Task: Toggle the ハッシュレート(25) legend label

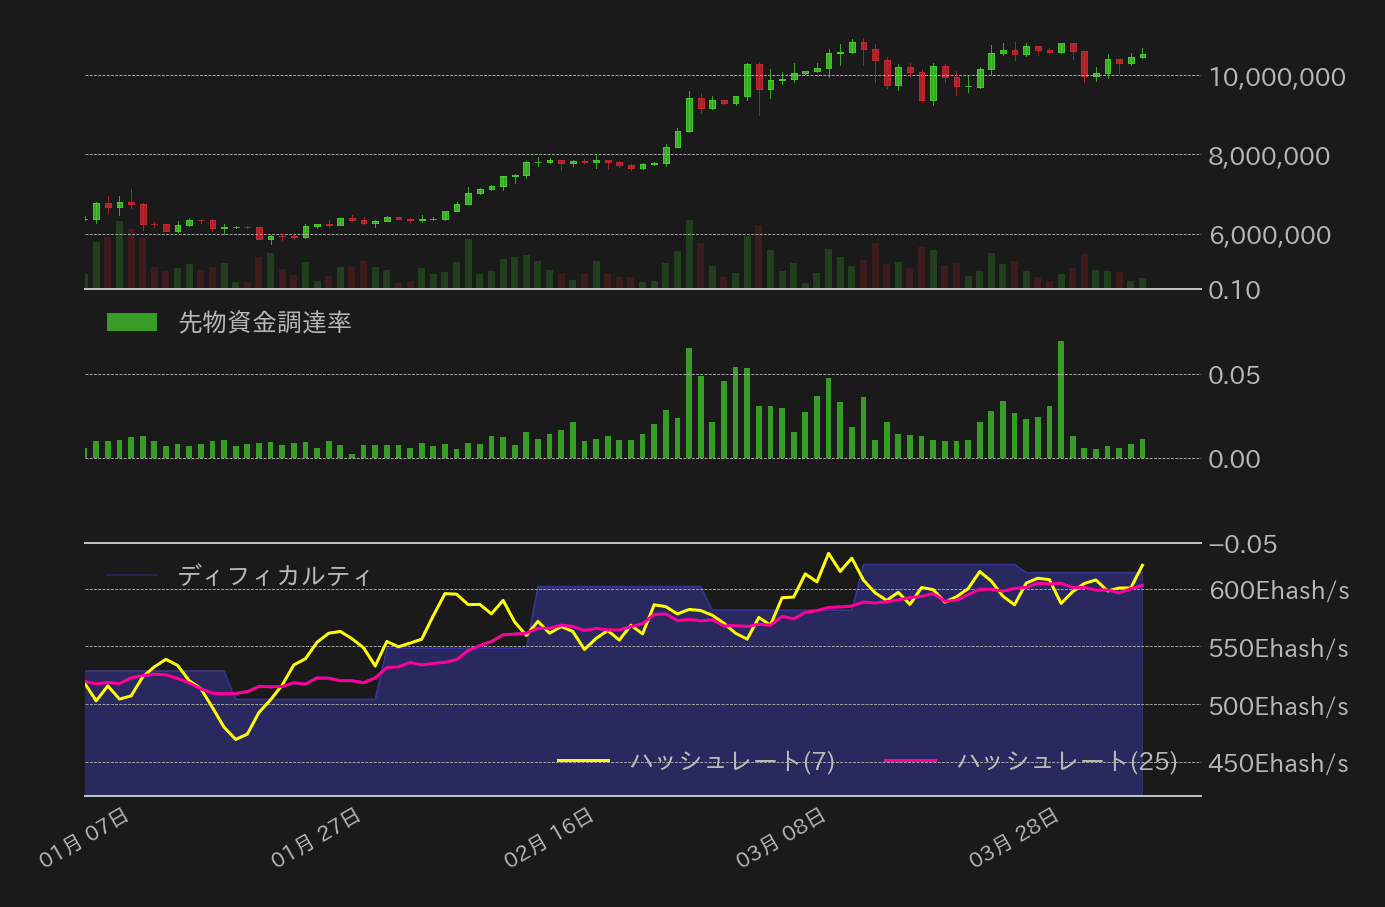Action: (x=1067, y=761)
